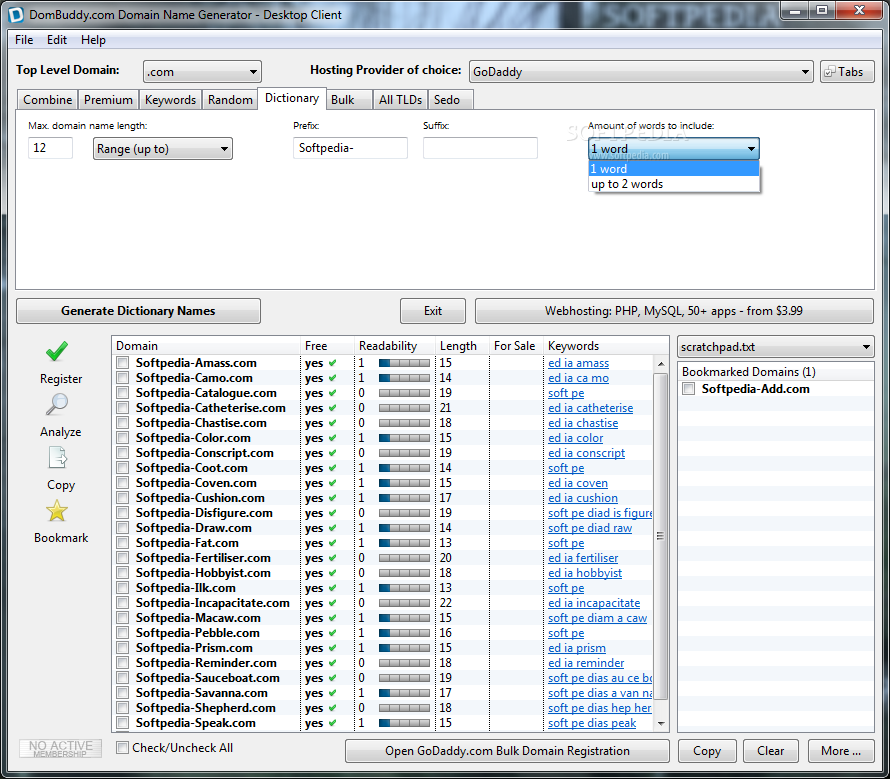Screen dimensions: 890x779
Task: Switch to the All TLDs tab
Action: point(400,99)
